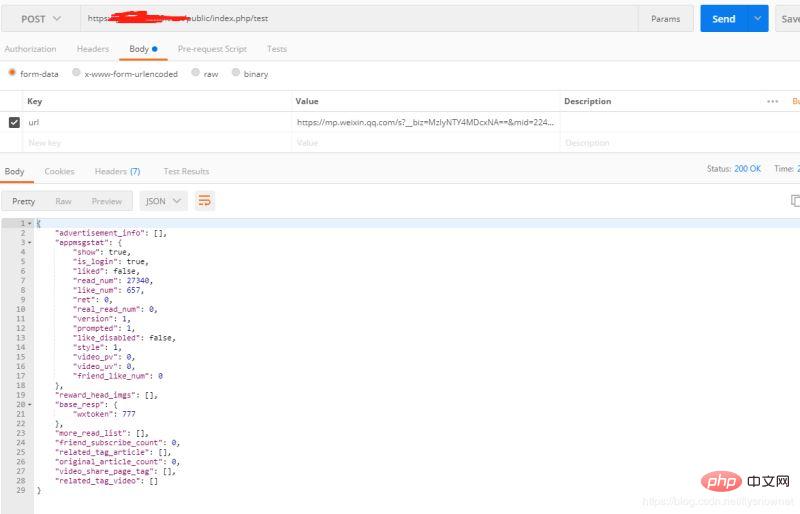Click the "original_article_count" line

tap(117, 462)
